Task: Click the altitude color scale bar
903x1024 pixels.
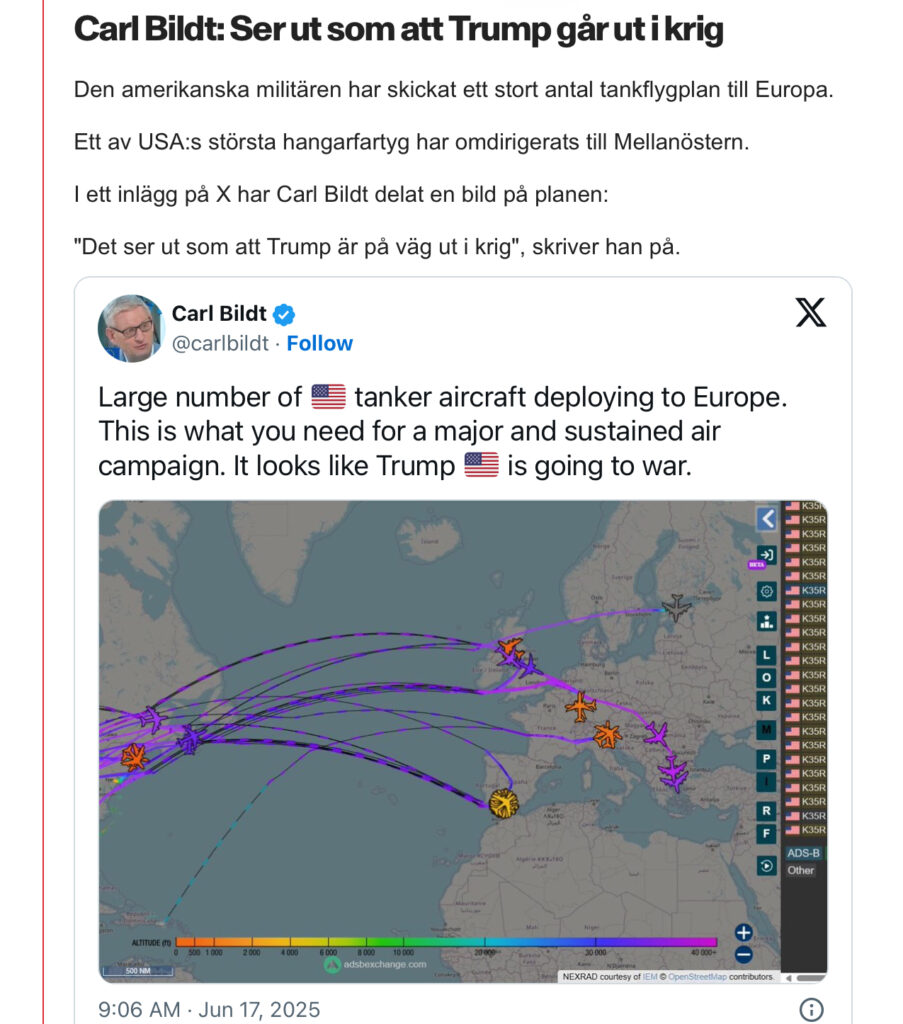Action: [x=446, y=942]
